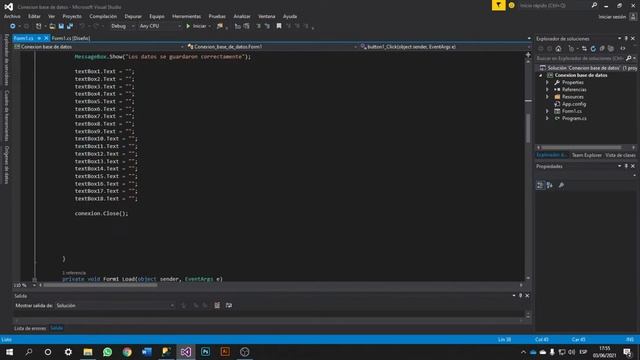This screenshot has height=360, width=640.
Task: Click Iniciar sesión link
Action: click(612, 17)
